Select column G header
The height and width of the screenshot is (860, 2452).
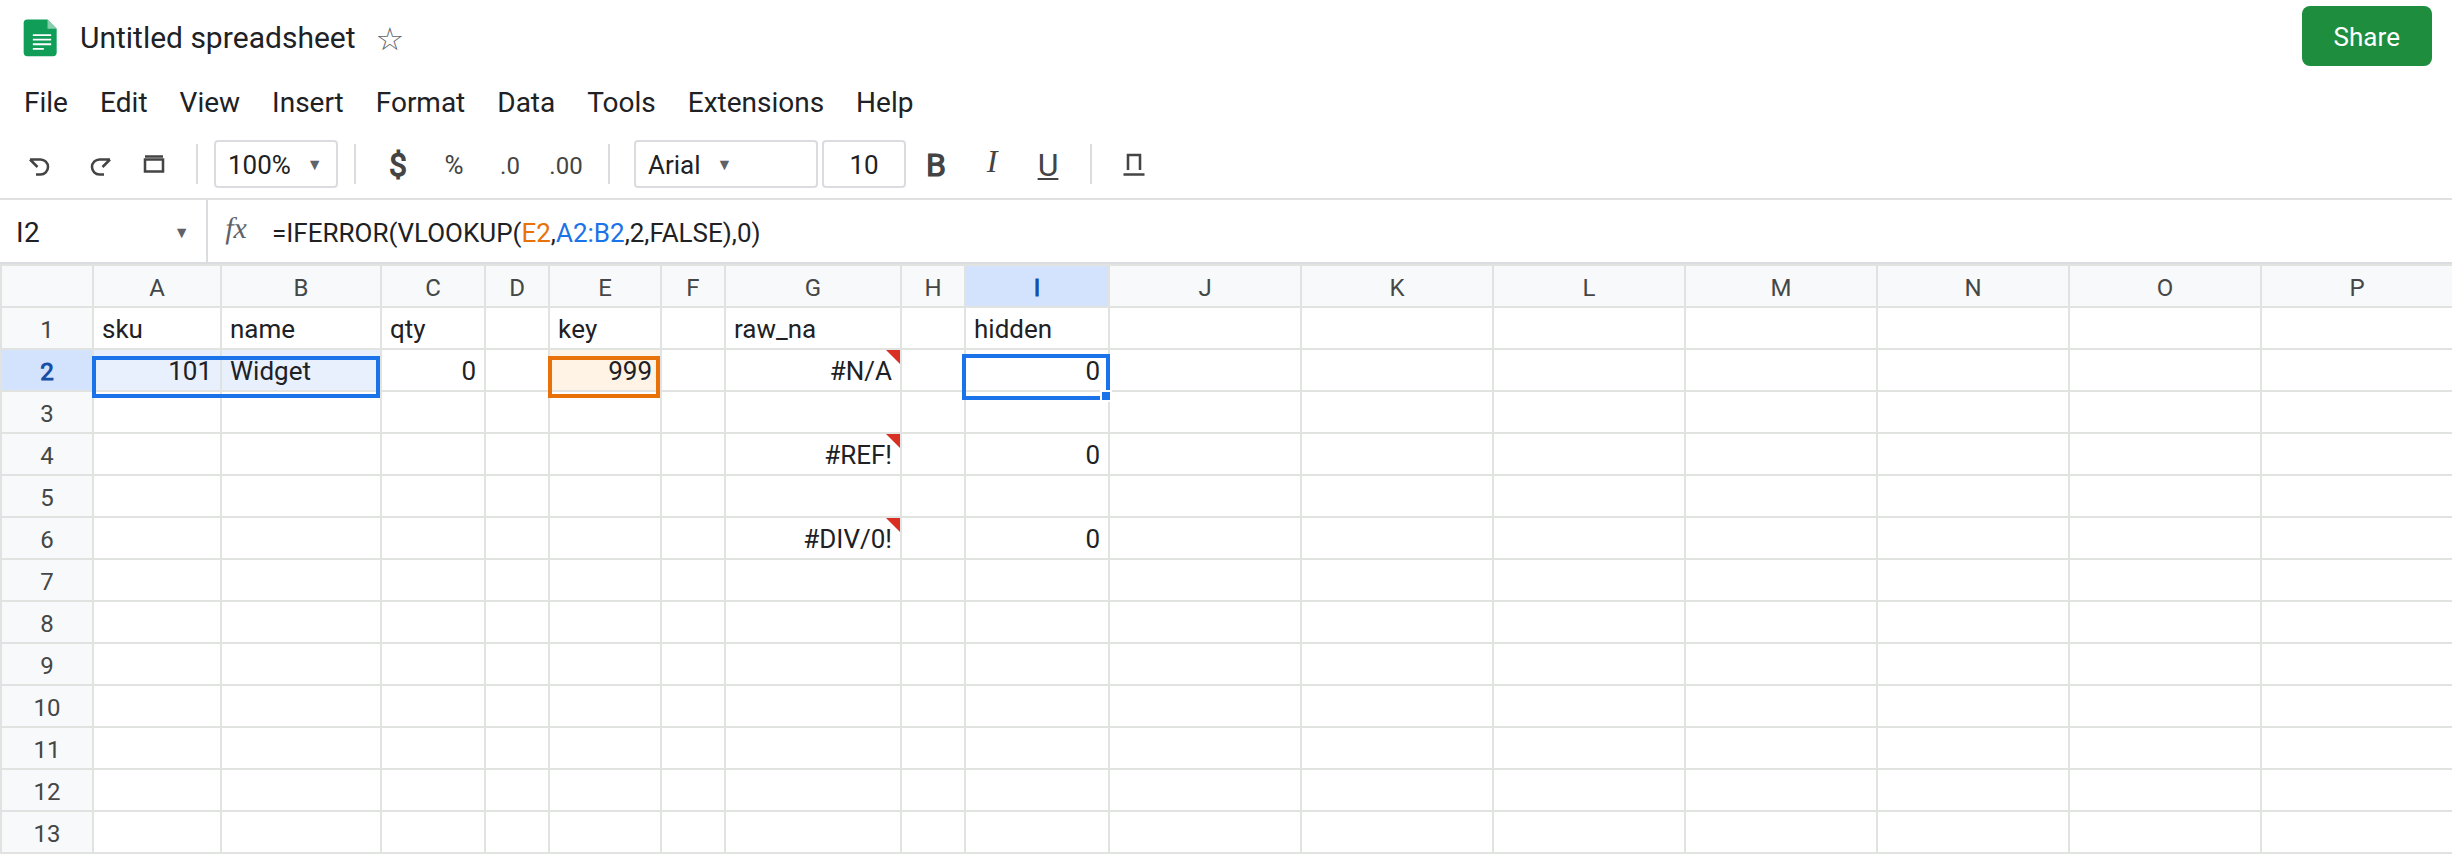[813, 288]
